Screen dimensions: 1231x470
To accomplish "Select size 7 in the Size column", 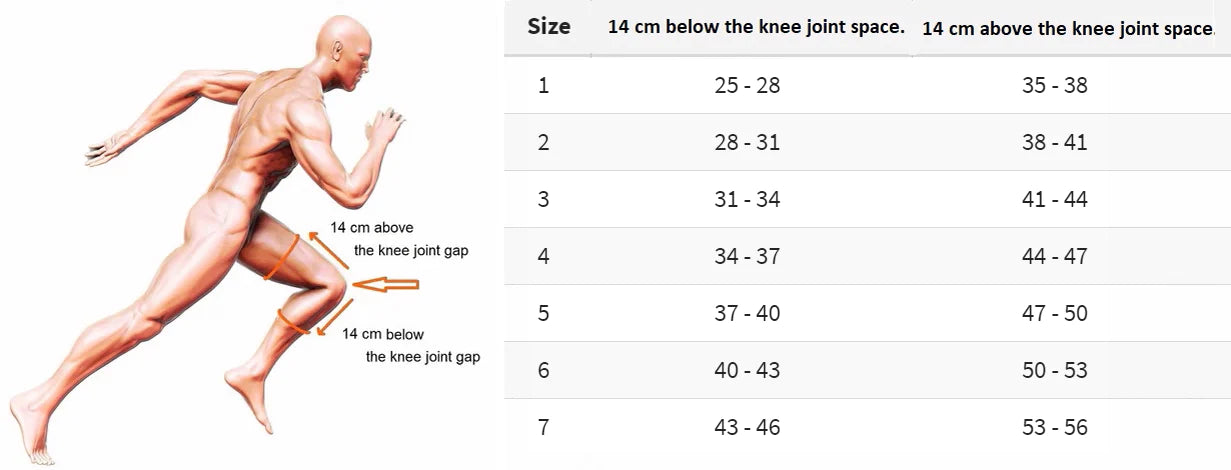I will (543, 427).
